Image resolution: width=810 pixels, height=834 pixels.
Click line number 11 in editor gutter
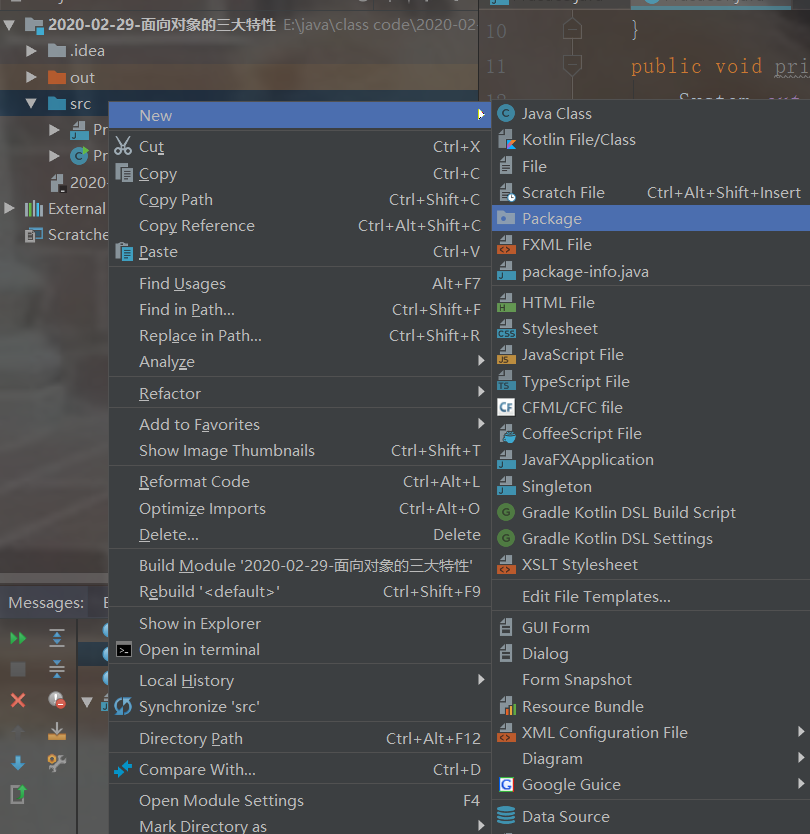click(x=496, y=66)
